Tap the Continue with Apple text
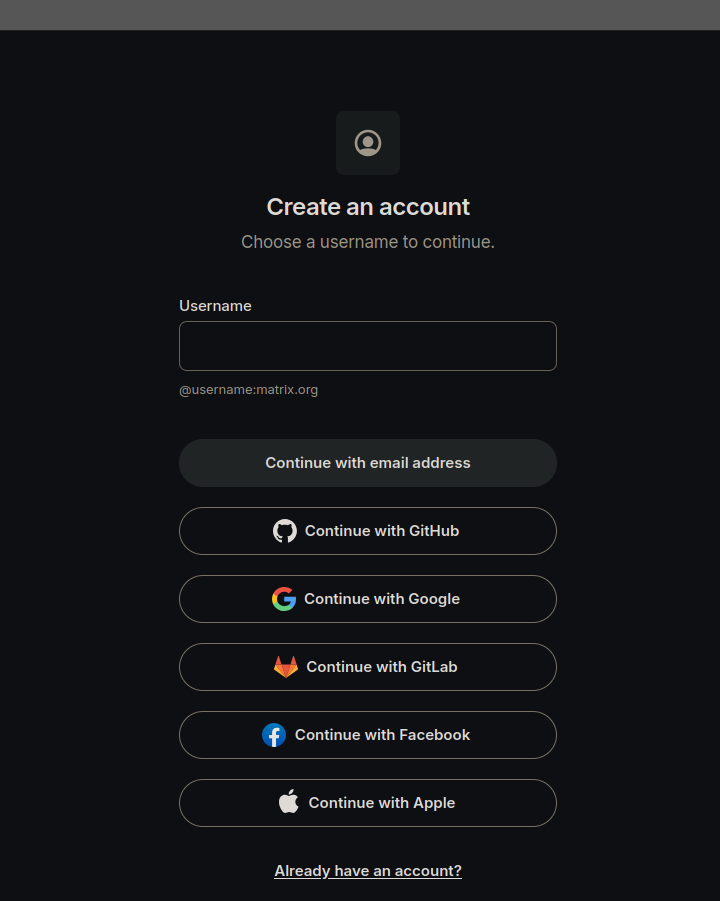 point(382,803)
